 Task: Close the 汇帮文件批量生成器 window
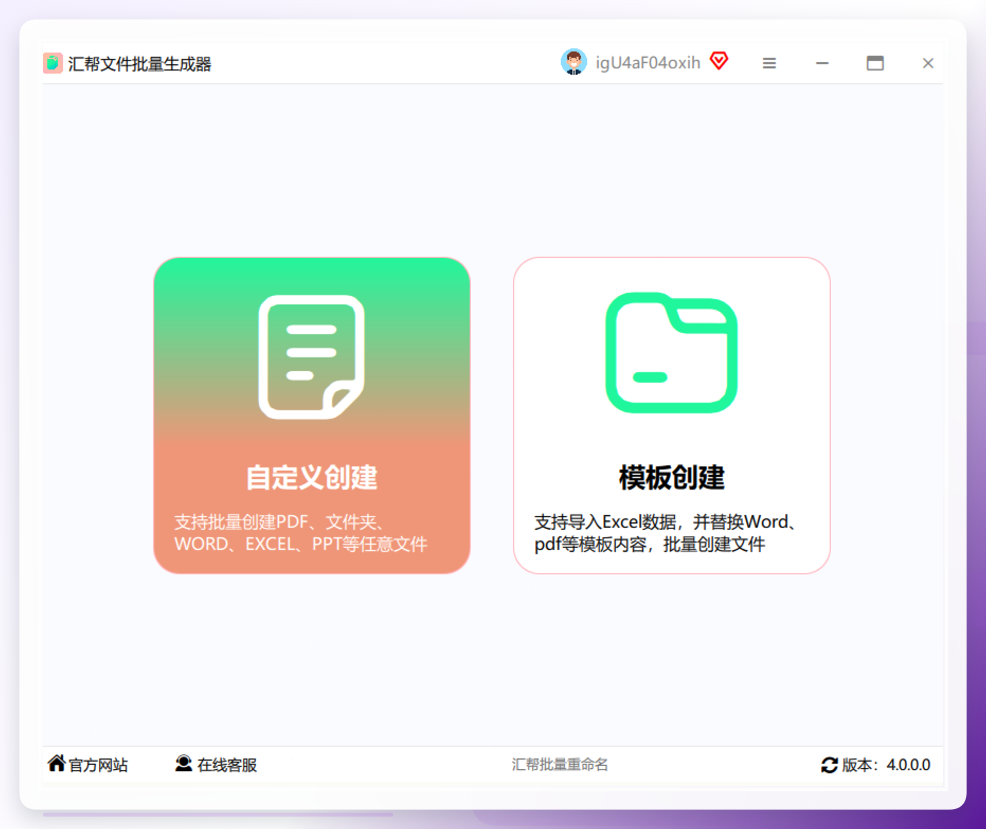(928, 63)
